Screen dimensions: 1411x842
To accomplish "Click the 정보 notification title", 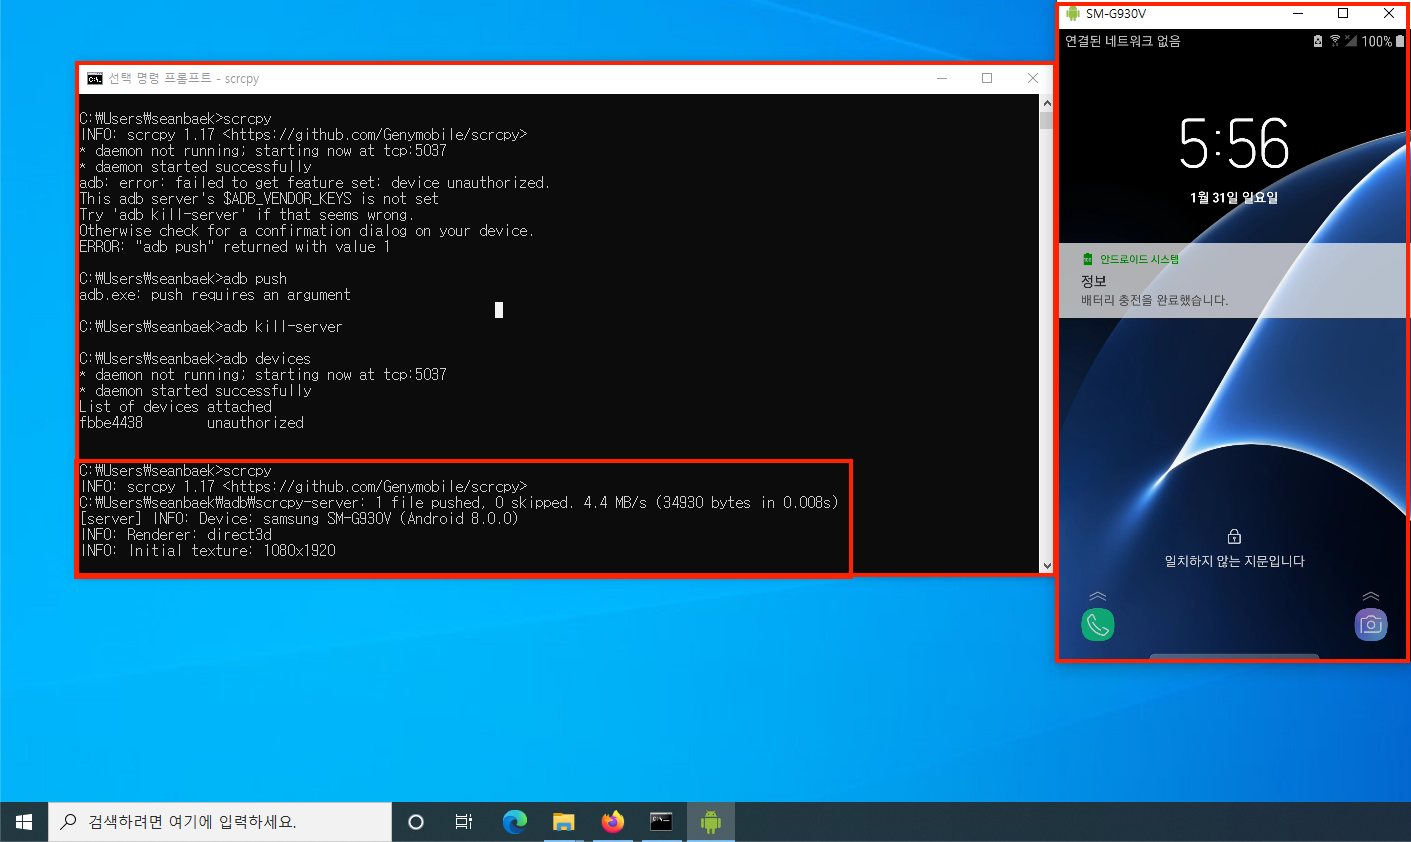I will pyautogui.click(x=1094, y=281).
